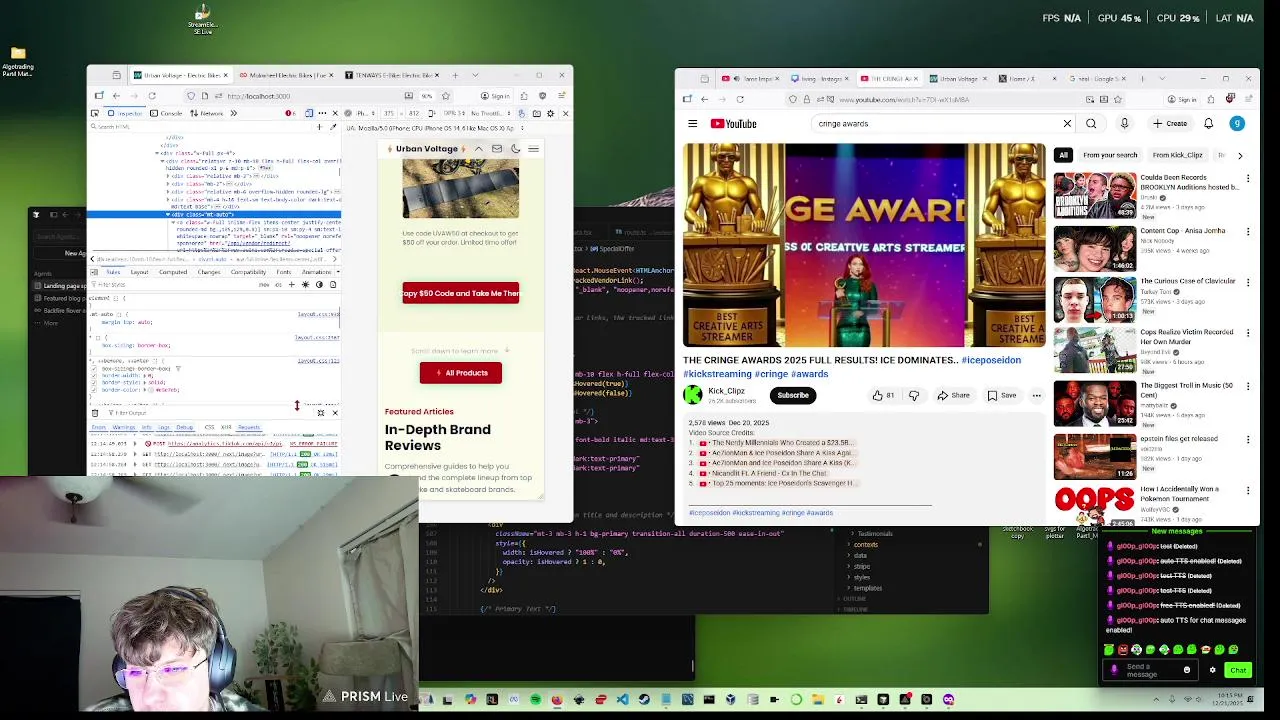Uncheck the box-sizing border-box declaration checkbox
Image resolution: width=1280 pixels, height=720 pixels.
point(94,369)
